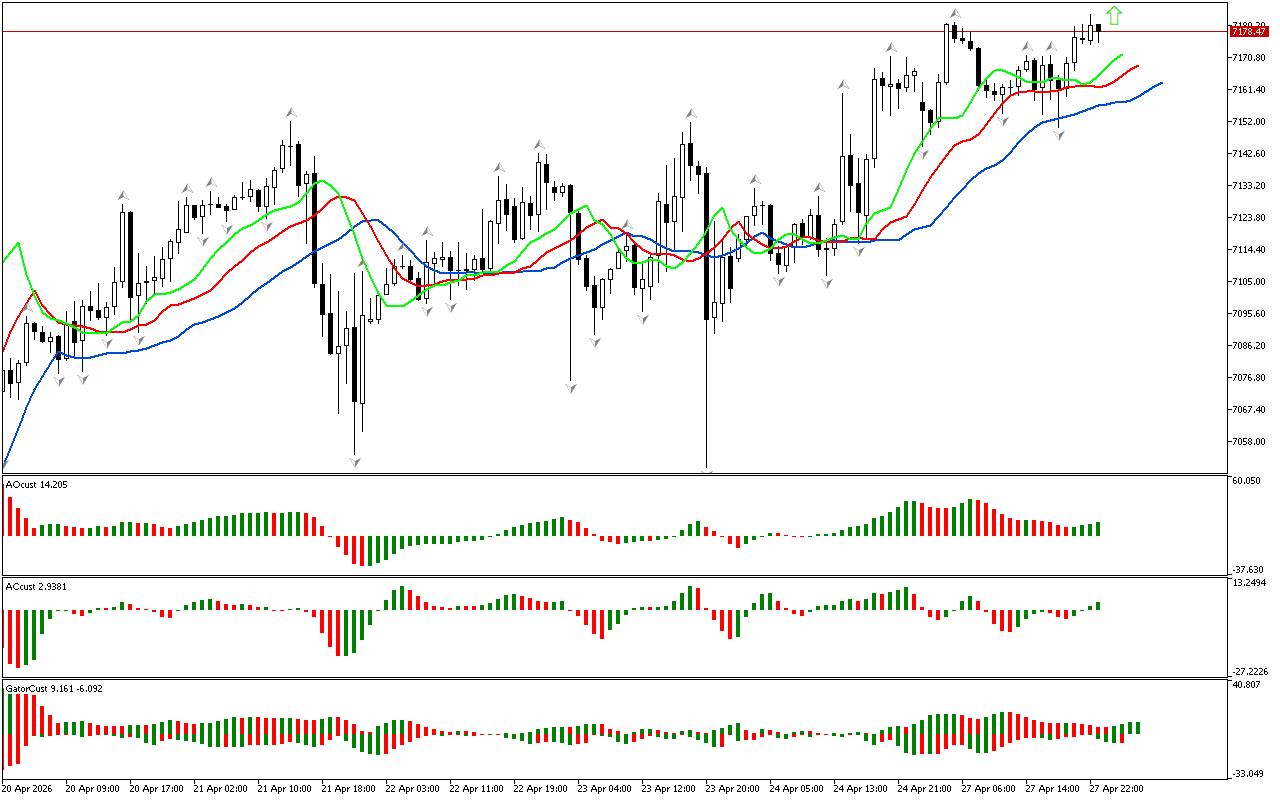Viewport: 1280px width, 800px height.
Task: Select the down fractal below 21 Apr 18:00 low
Action: (355, 461)
